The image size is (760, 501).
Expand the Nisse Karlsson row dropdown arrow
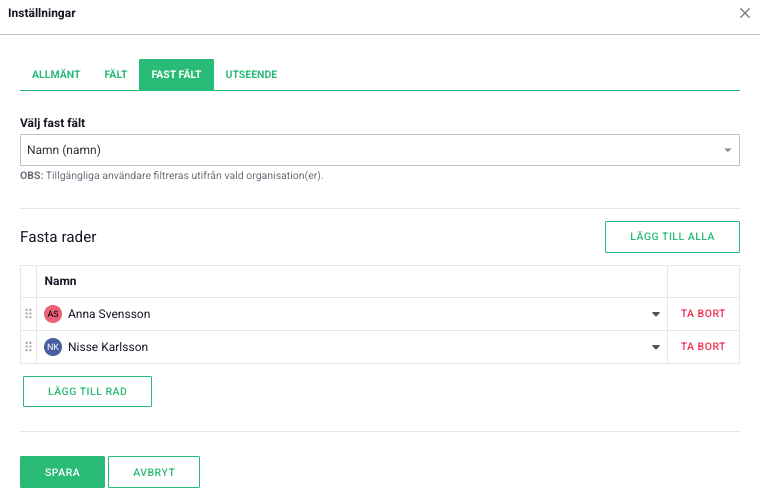656,347
